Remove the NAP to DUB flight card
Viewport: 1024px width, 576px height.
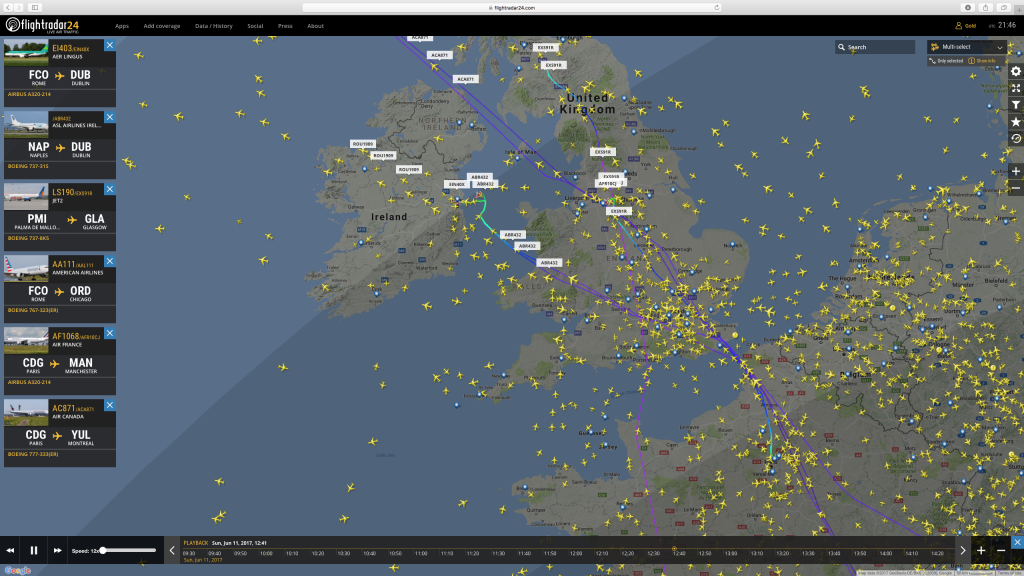tap(110, 117)
